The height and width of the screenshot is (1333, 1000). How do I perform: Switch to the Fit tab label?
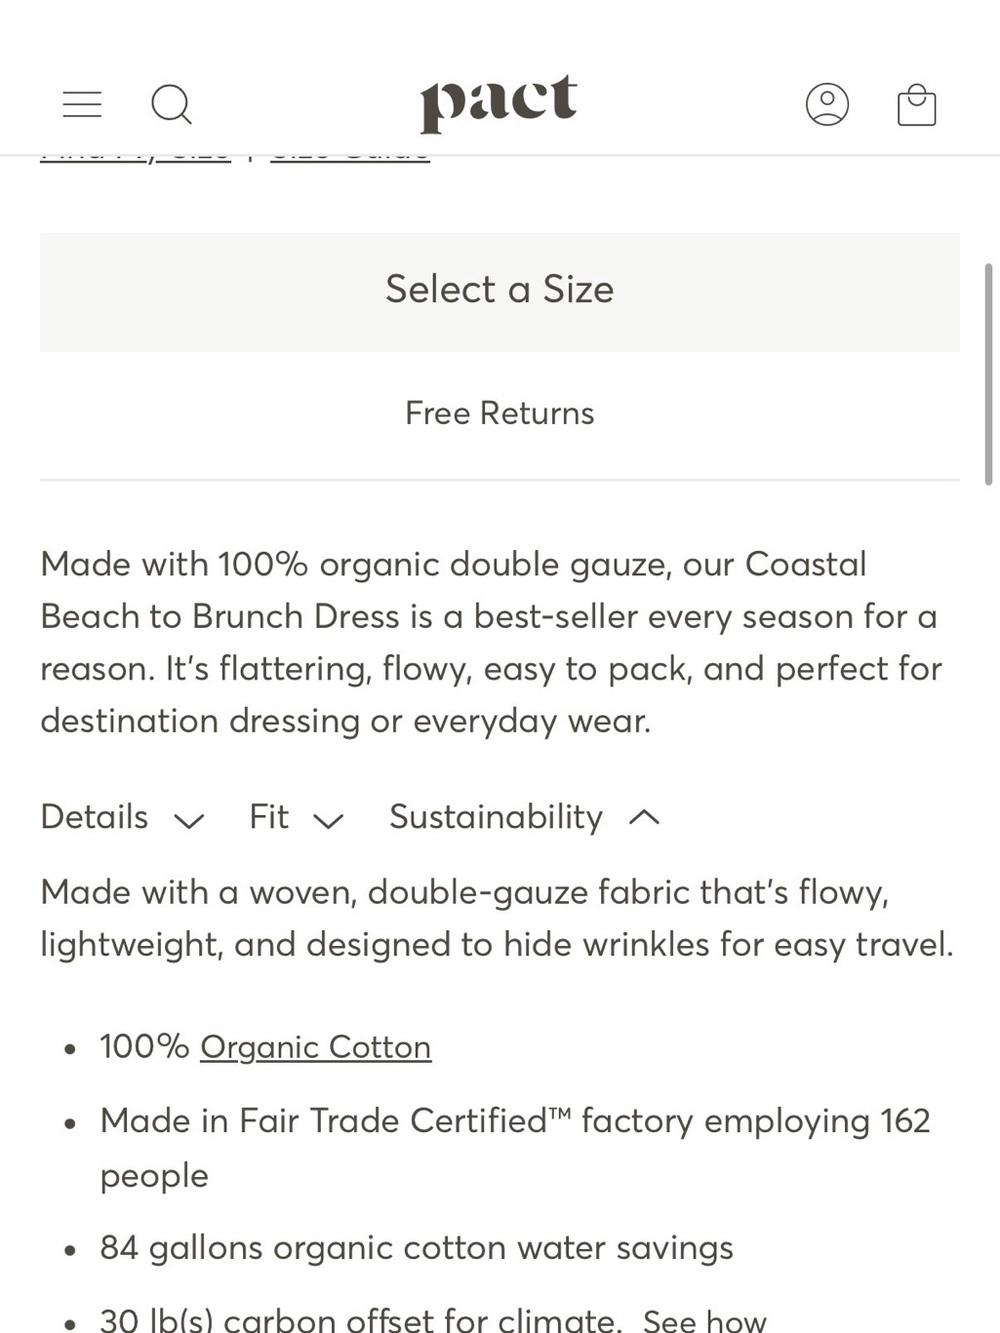click(269, 817)
